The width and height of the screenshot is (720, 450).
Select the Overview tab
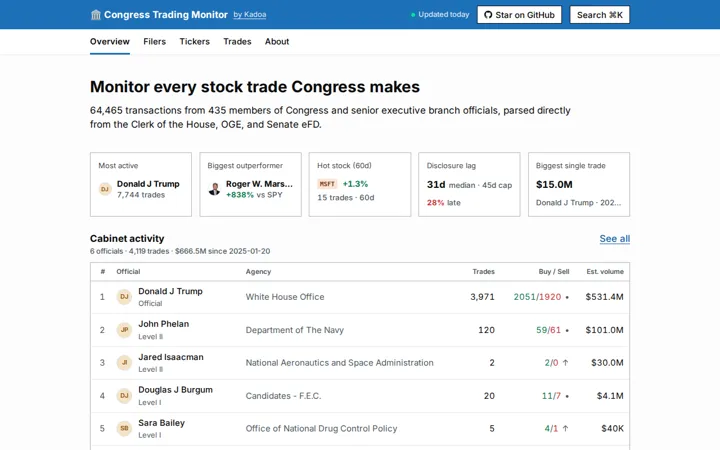coord(110,41)
